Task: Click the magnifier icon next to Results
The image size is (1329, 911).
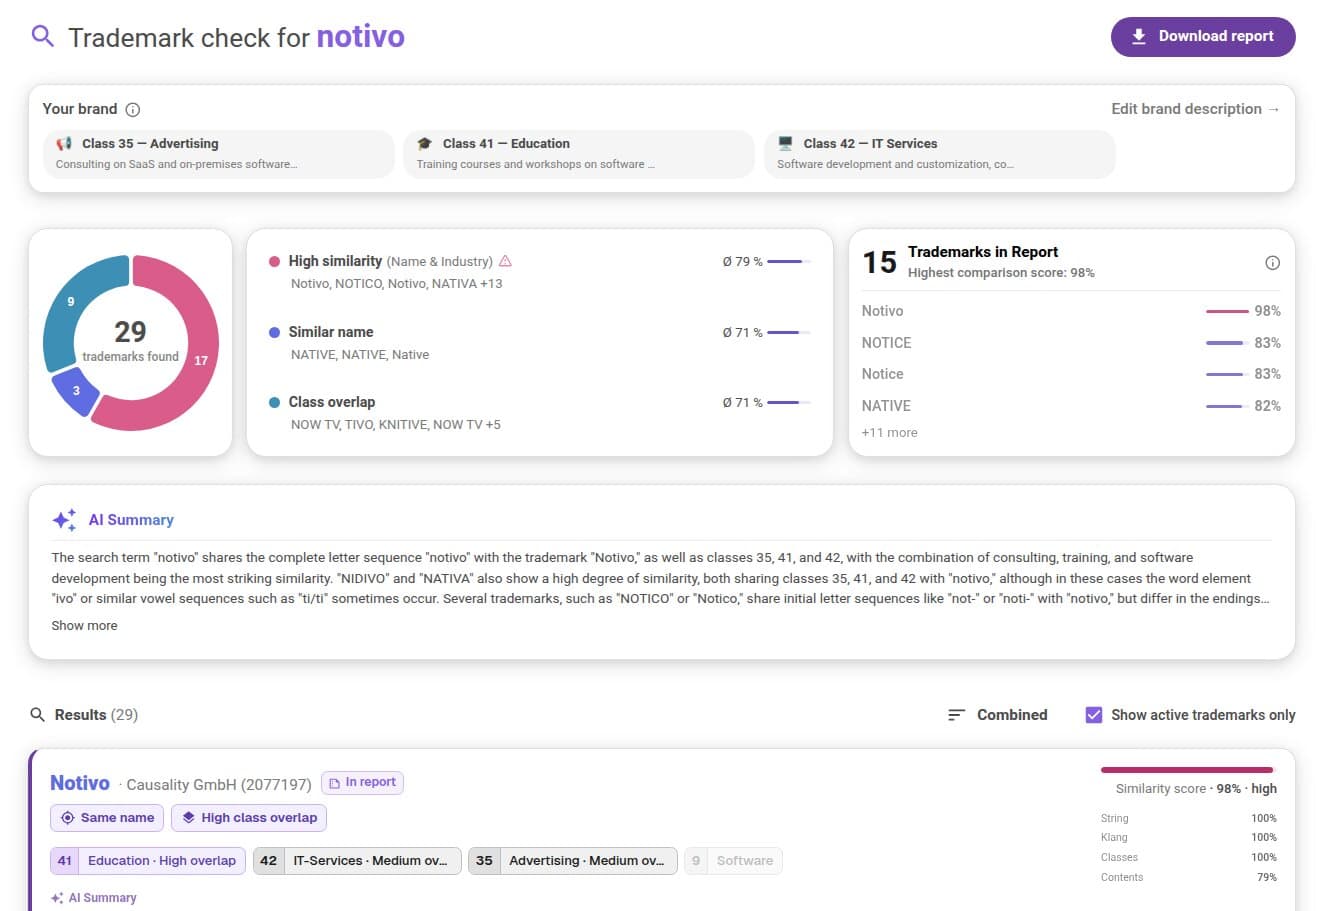Action: 38,715
